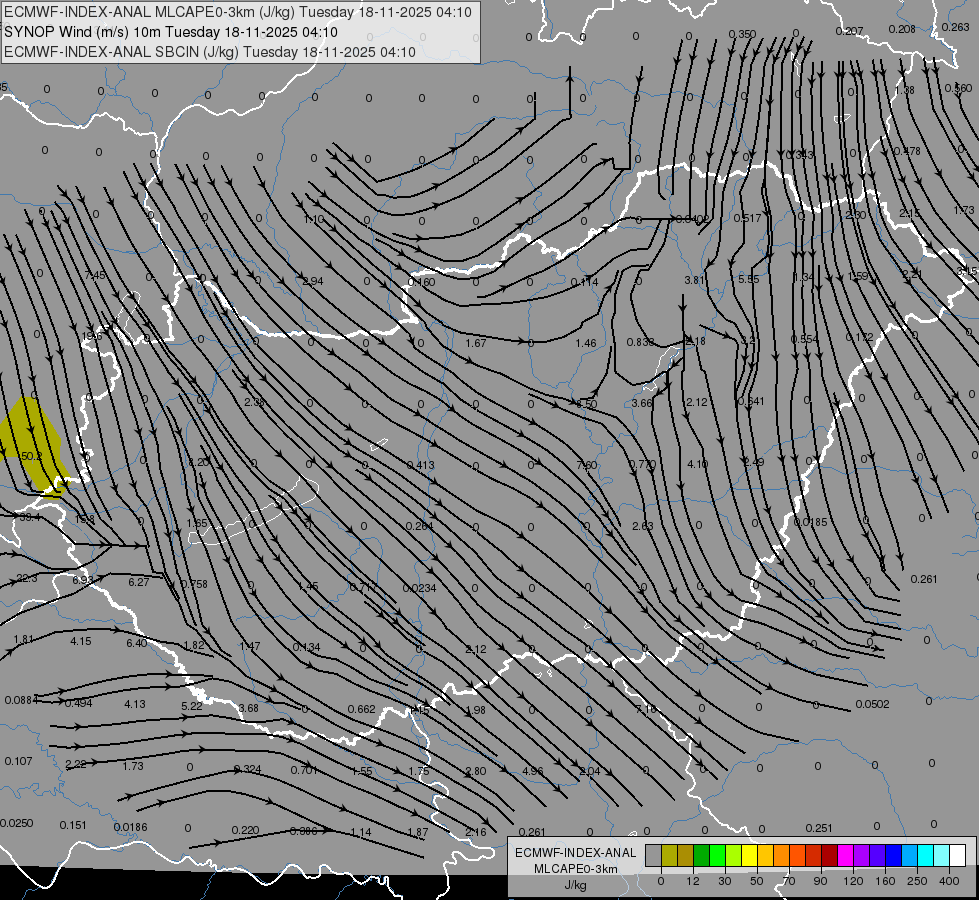The width and height of the screenshot is (979, 900).
Task: Click legend tick label '250'
Action: [x=917, y=881]
